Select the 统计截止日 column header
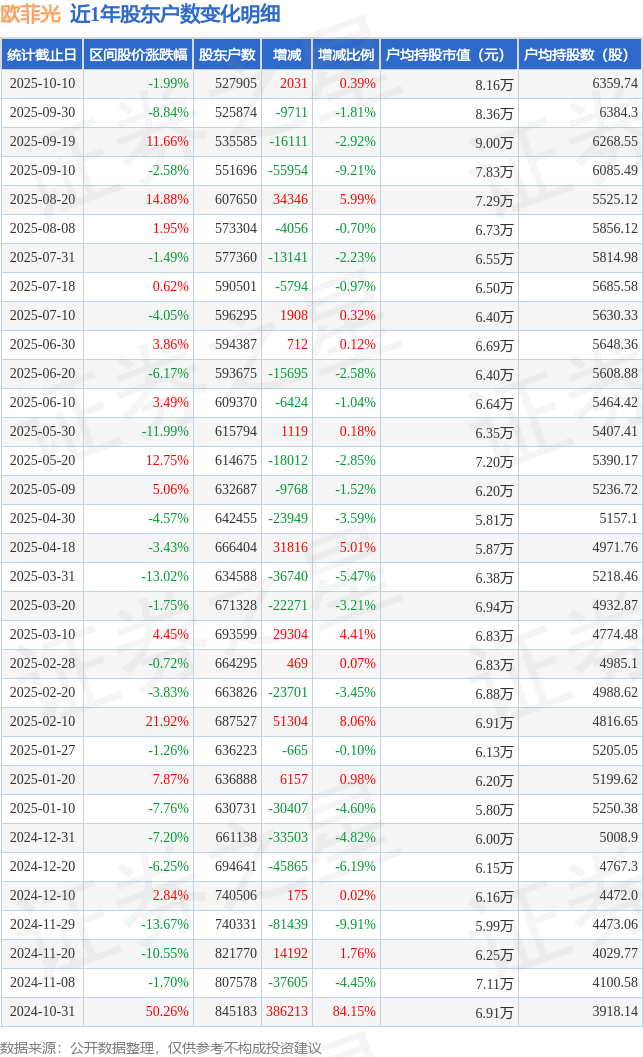The image size is (643, 1057). tap(41, 55)
